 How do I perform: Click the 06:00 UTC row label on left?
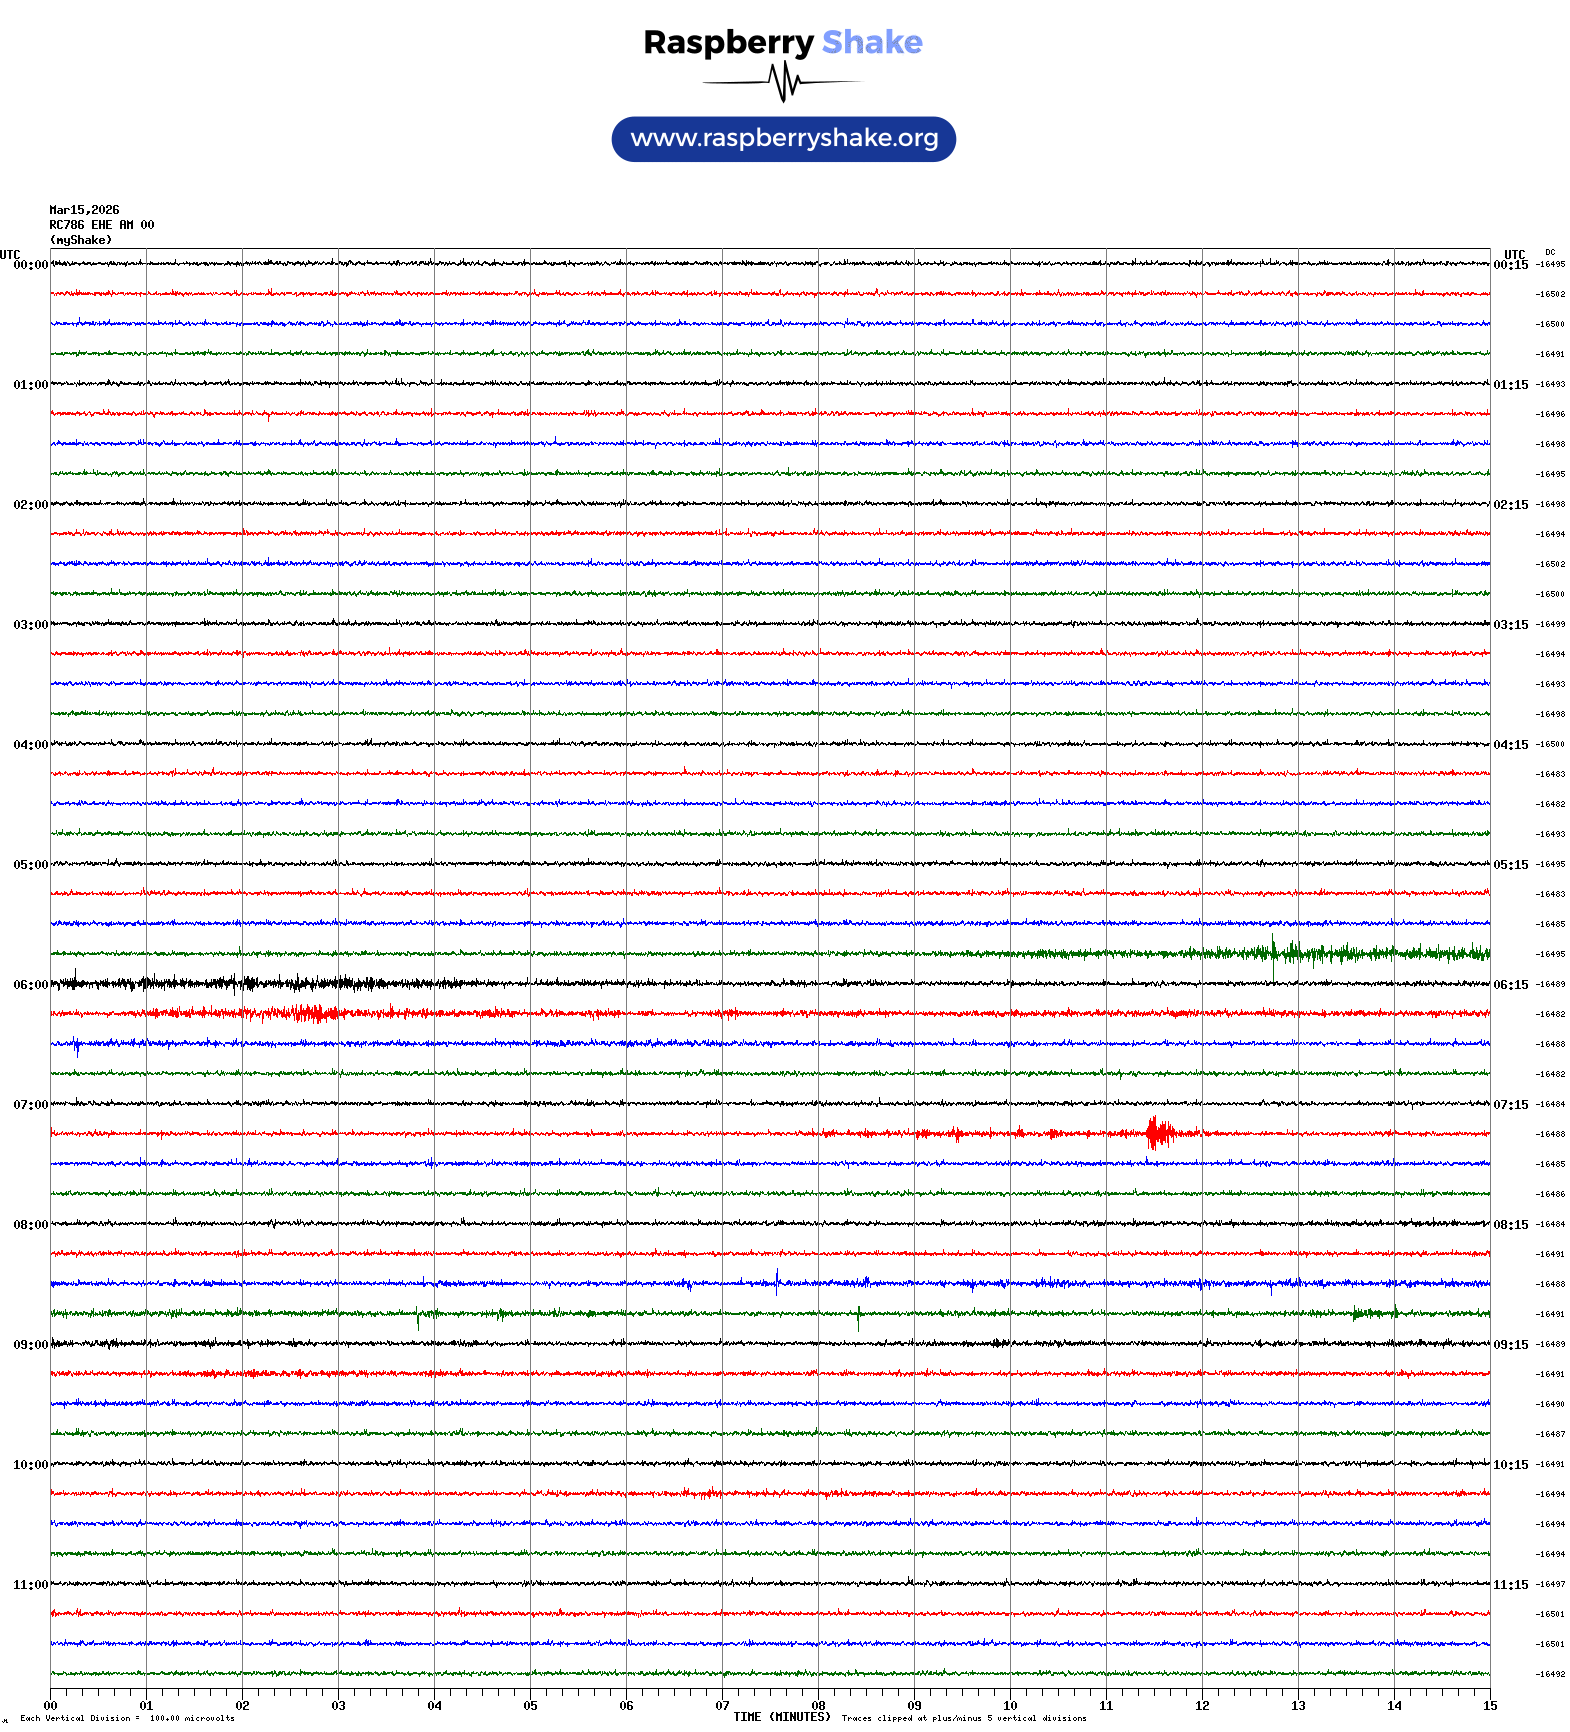(x=30, y=985)
